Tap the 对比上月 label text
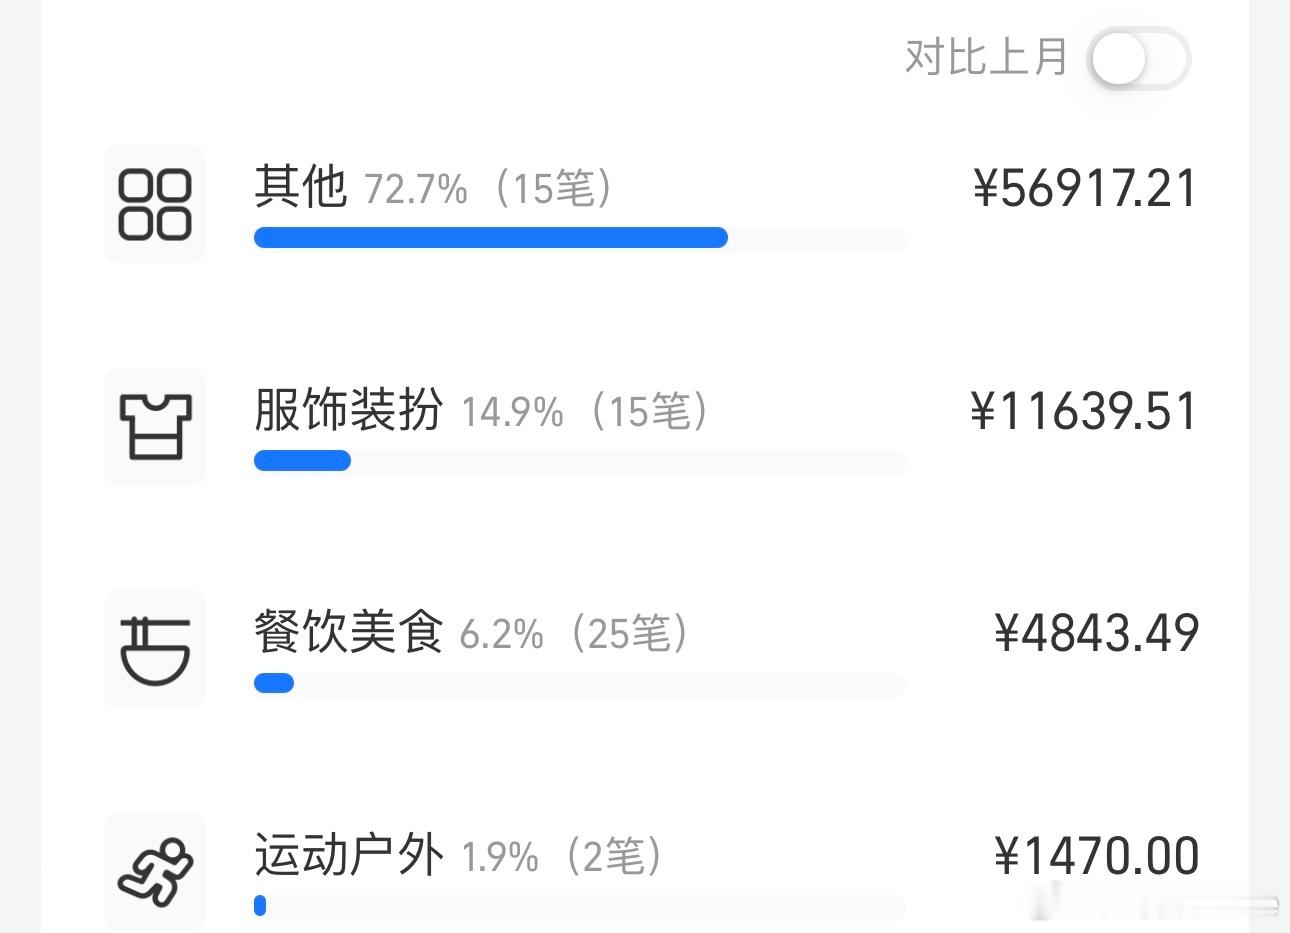Viewport: 1290px width, 933px height. pyautogui.click(x=986, y=57)
